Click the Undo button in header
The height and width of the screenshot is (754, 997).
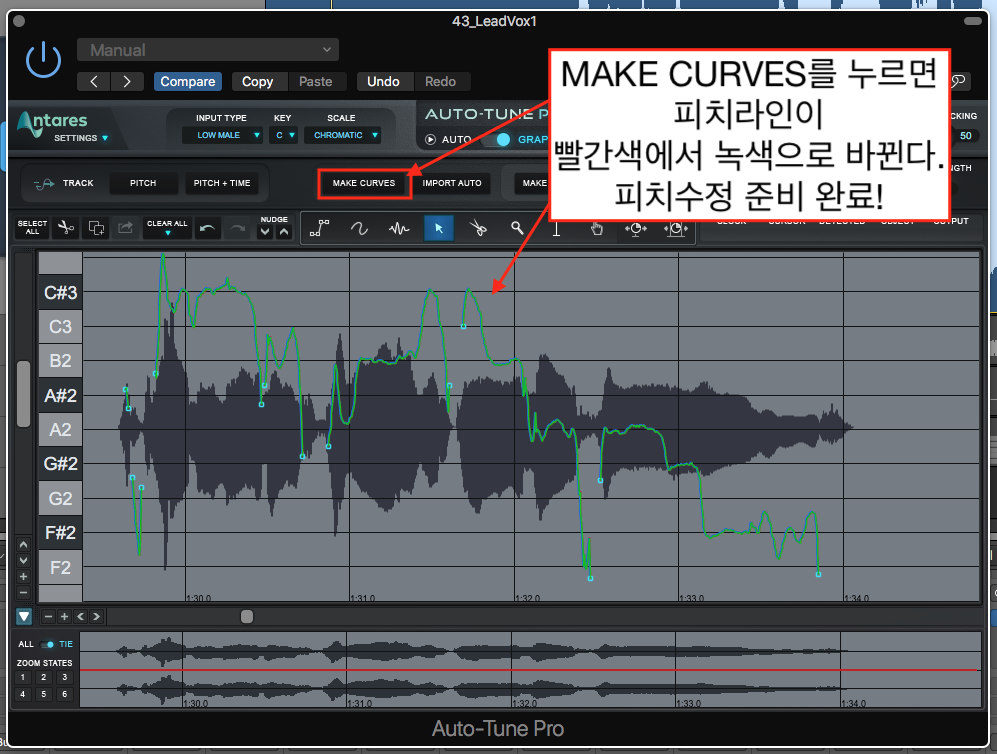(x=383, y=81)
